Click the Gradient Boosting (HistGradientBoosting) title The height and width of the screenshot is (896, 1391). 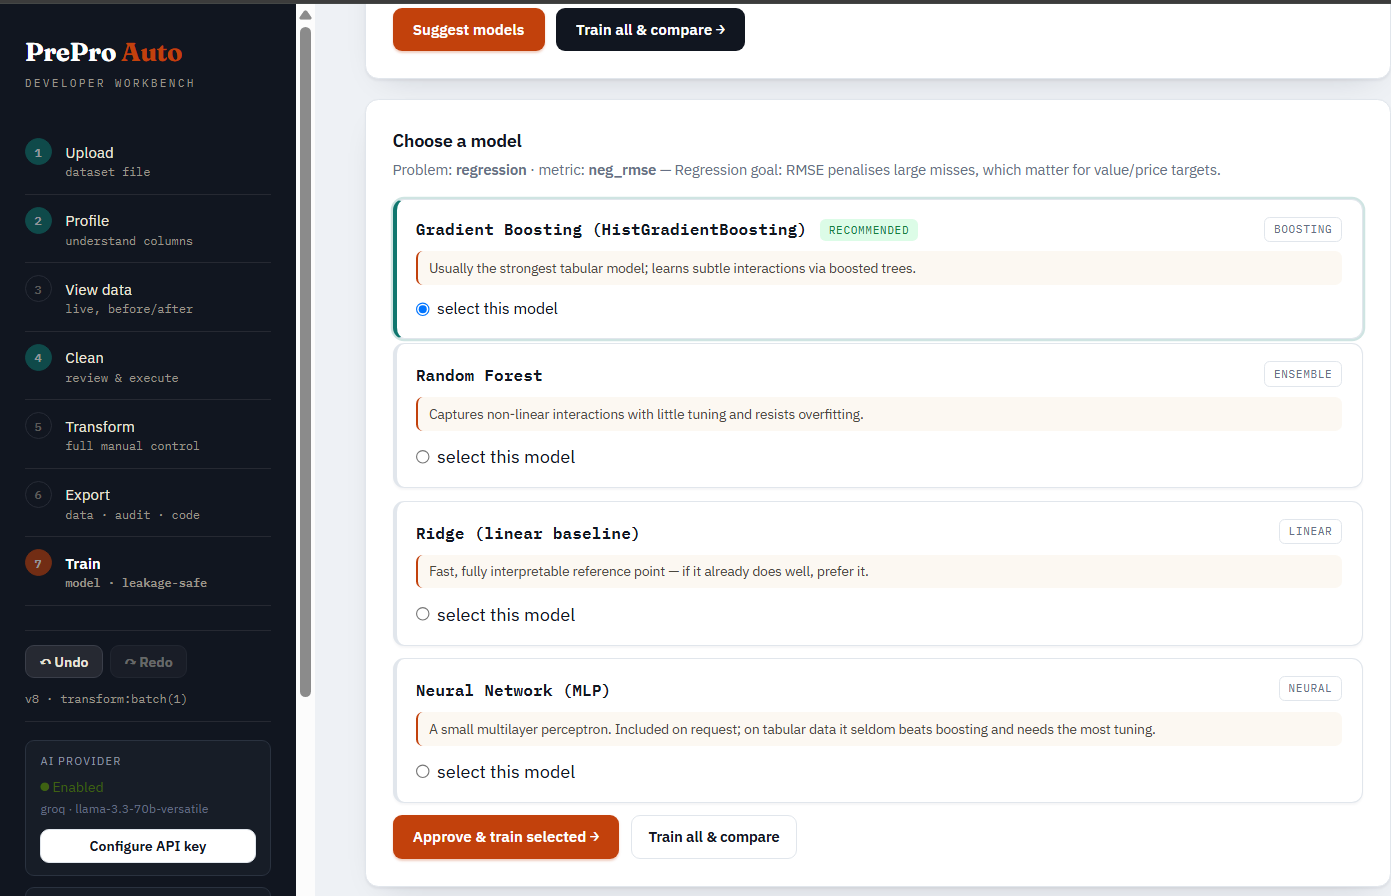[x=611, y=230]
